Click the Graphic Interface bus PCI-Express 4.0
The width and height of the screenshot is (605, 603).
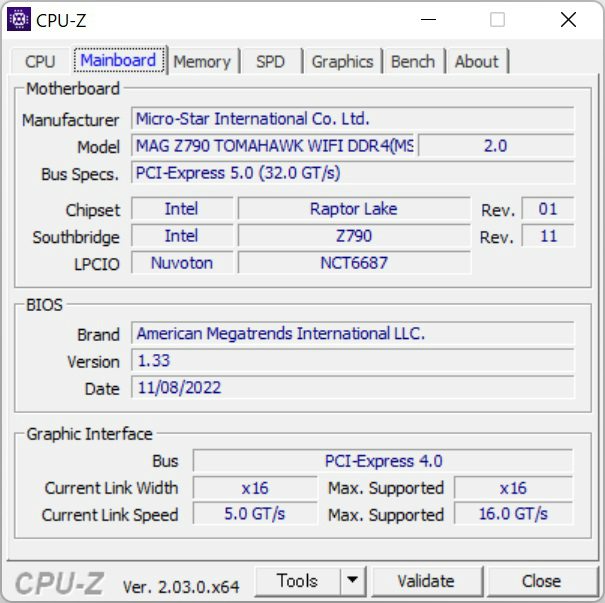(x=383, y=461)
